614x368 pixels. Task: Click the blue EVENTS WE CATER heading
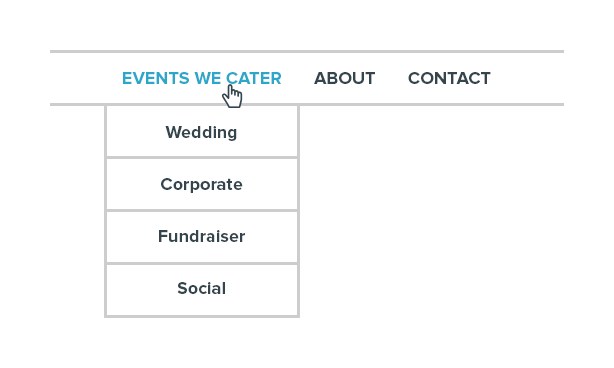202,78
